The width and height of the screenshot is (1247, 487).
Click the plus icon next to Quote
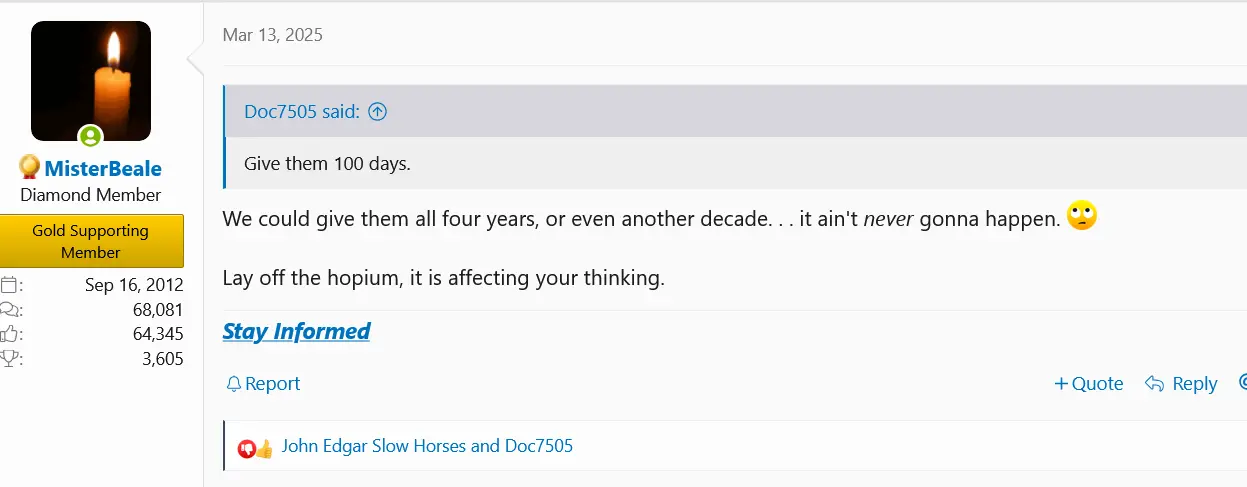pyautogui.click(x=1061, y=384)
